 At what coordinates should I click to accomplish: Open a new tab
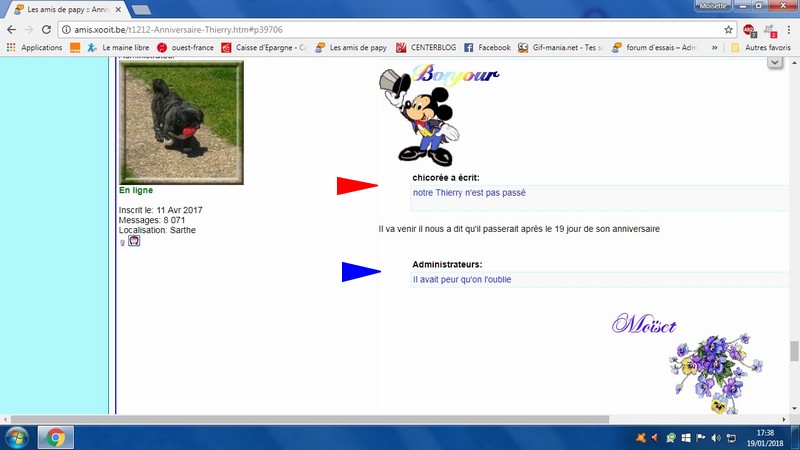point(141,10)
